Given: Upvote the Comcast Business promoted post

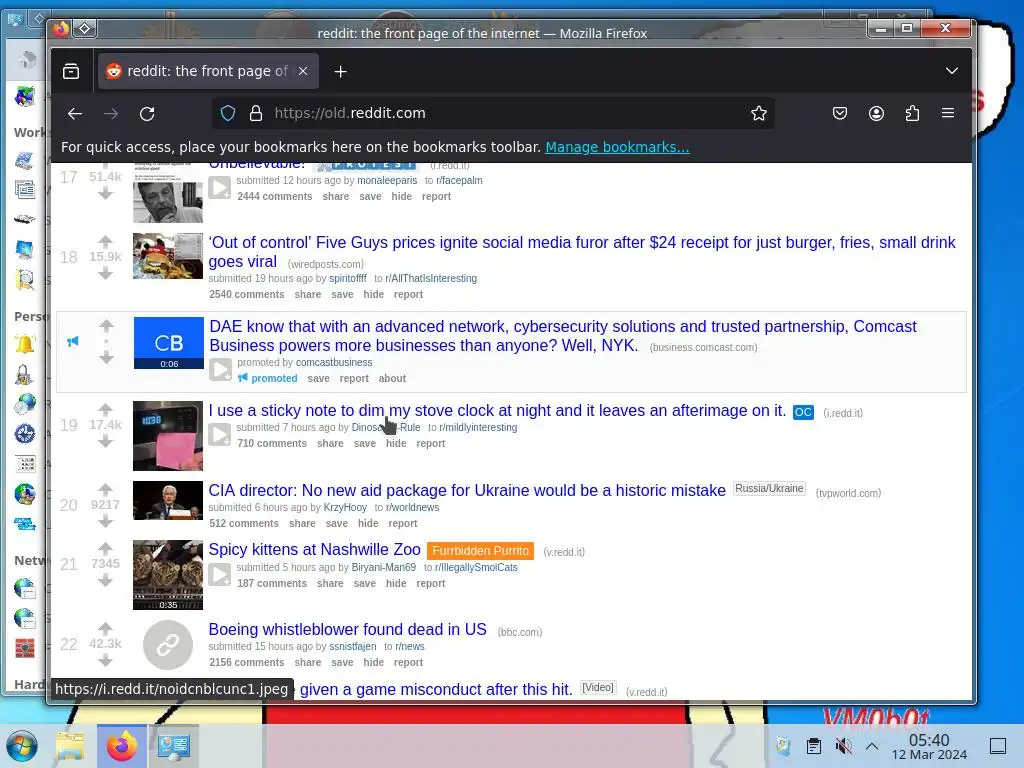Looking at the screenshot, I should (x=106, y=325).
